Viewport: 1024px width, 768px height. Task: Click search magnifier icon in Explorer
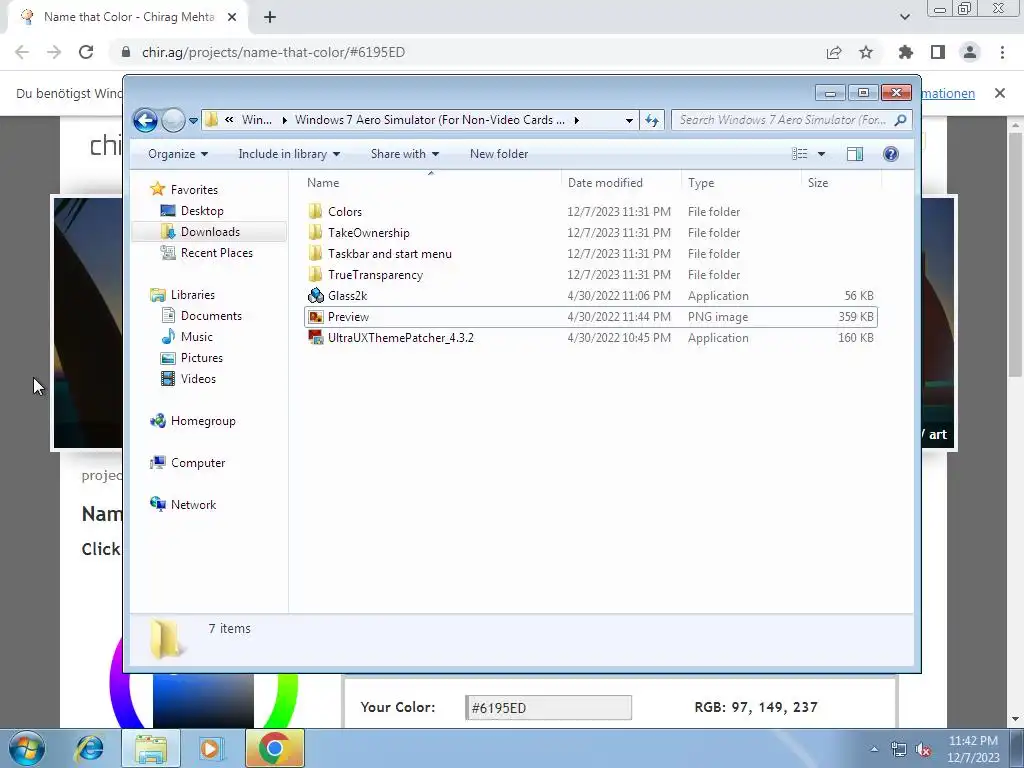click(x=901, y=120)
